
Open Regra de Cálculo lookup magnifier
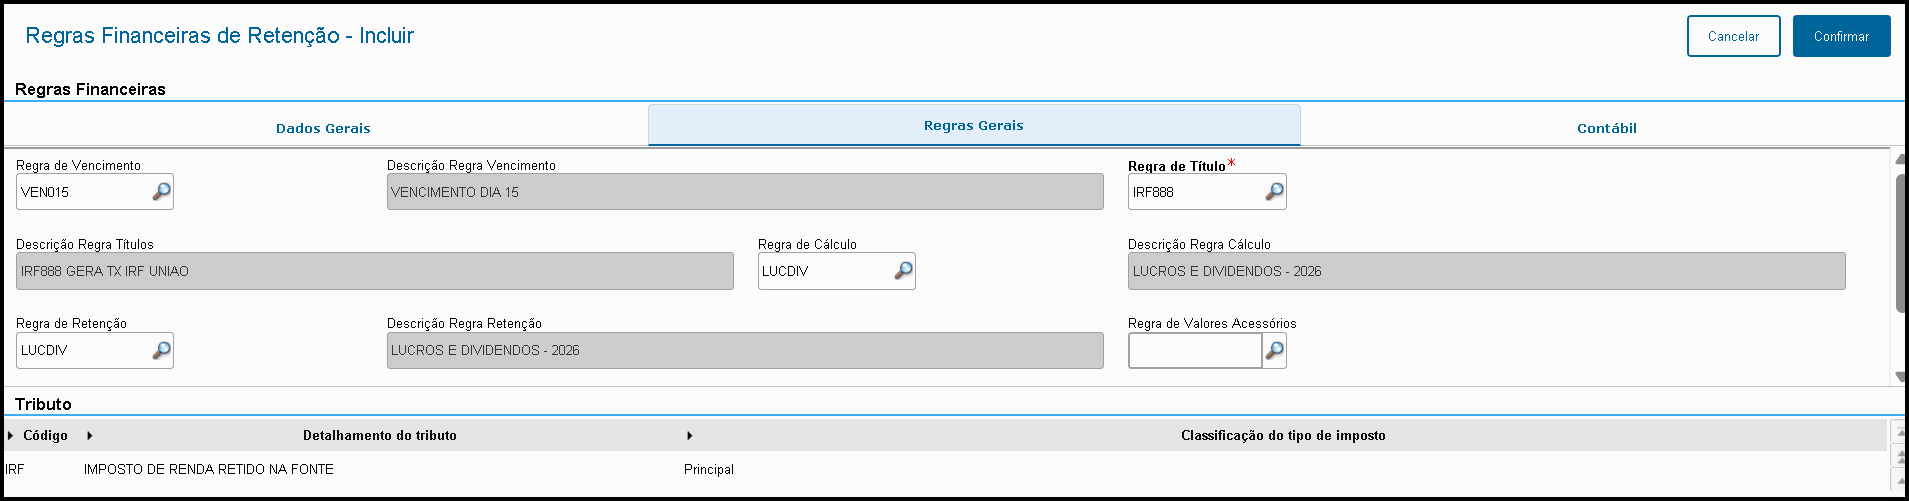(903, 270)
